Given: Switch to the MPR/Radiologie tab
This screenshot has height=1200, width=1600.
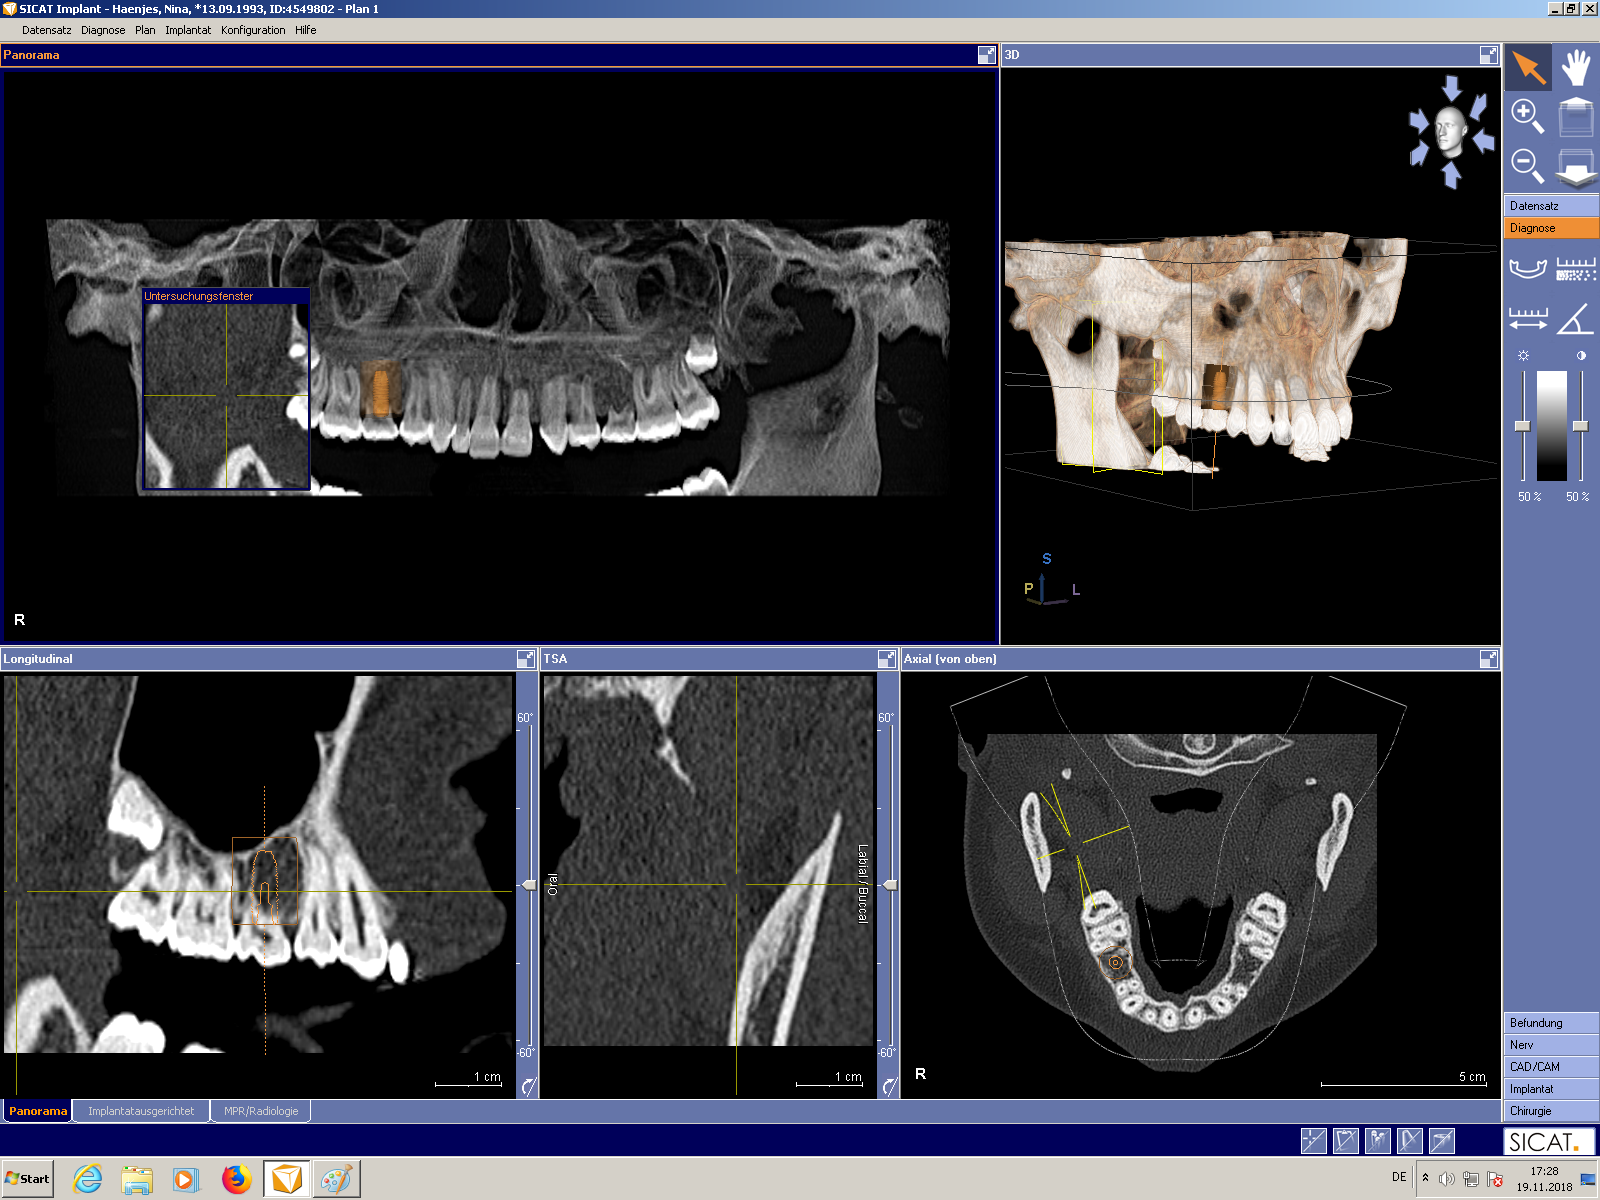Looking at the screenshot, I should [261, 1111].
